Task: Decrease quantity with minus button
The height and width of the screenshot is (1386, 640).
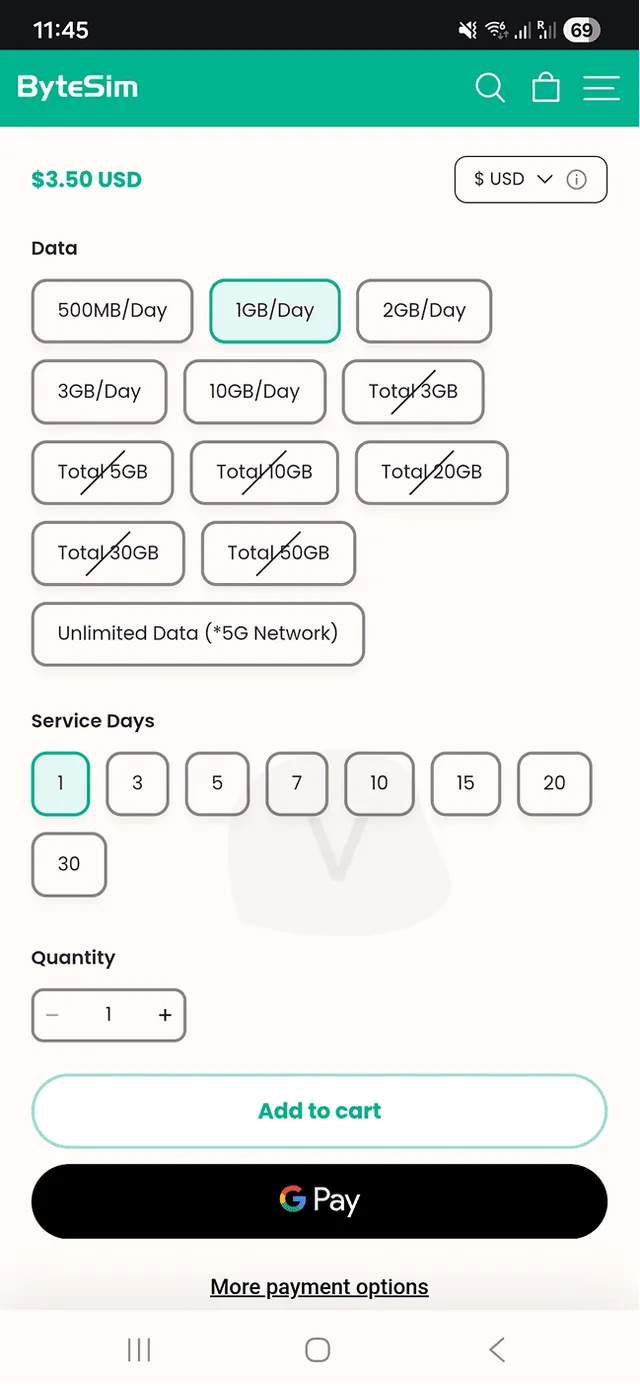Action: (53, 1015)
